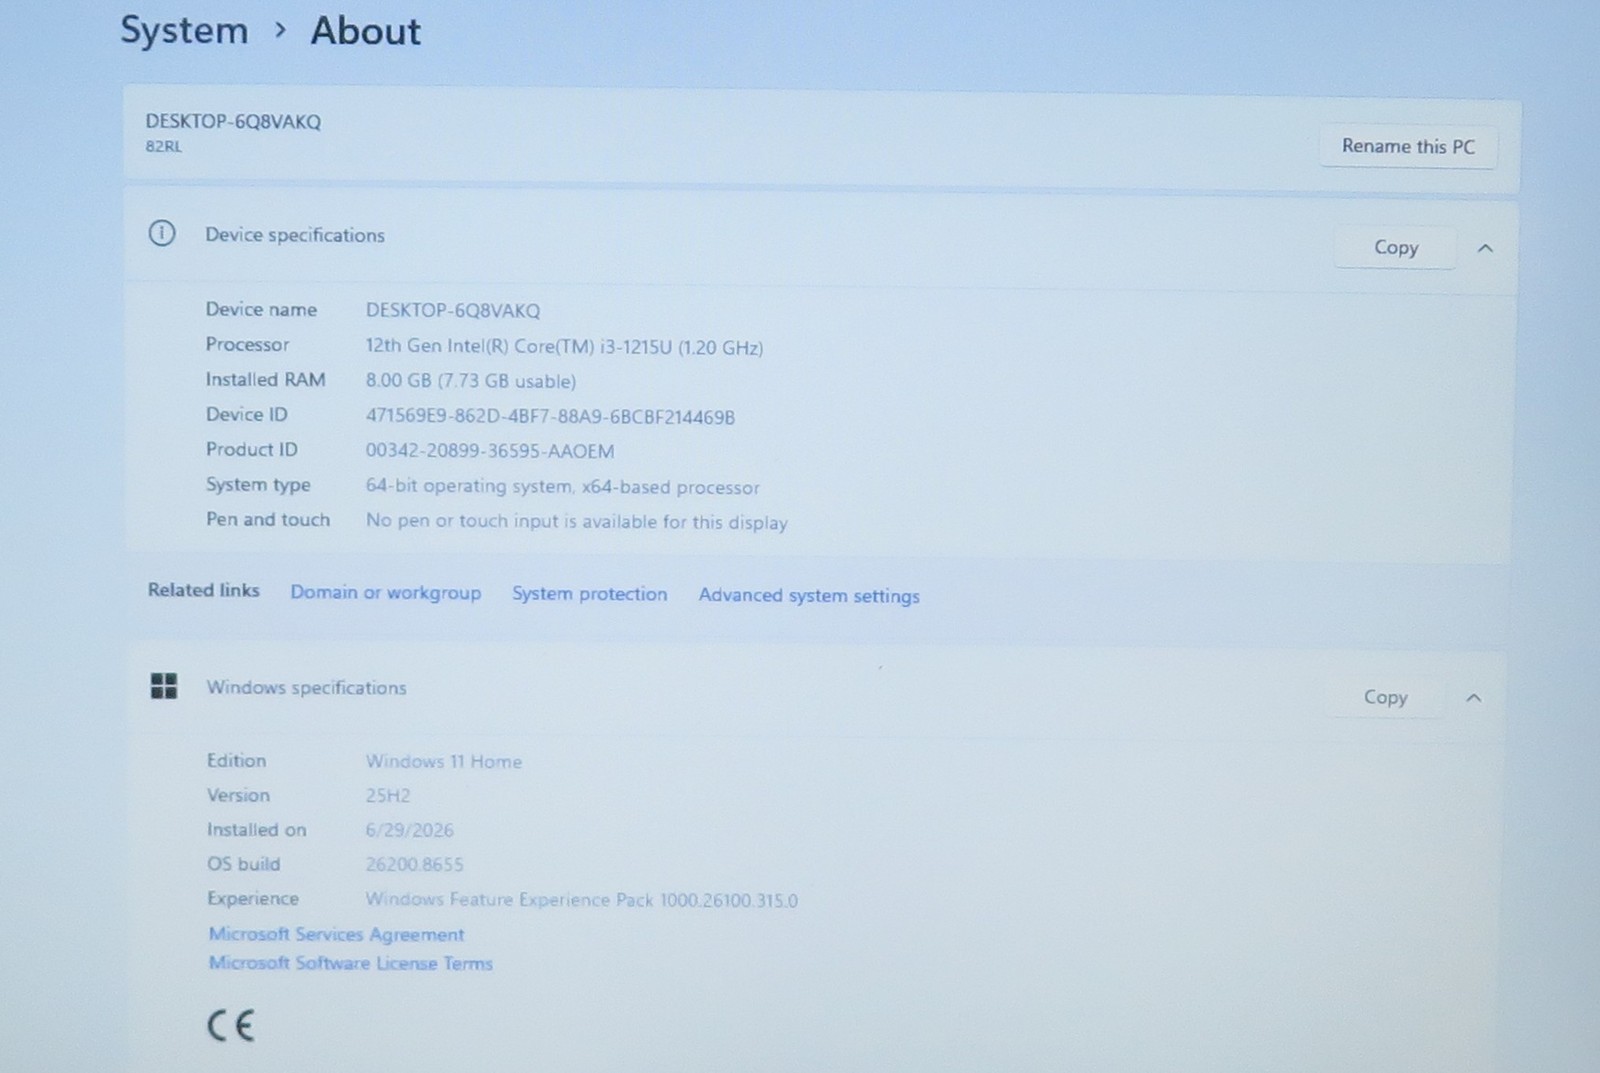Screen dimensions: 1600x1073
Task: Copy the Windows specifications
Action: [x=1385, y=697]
